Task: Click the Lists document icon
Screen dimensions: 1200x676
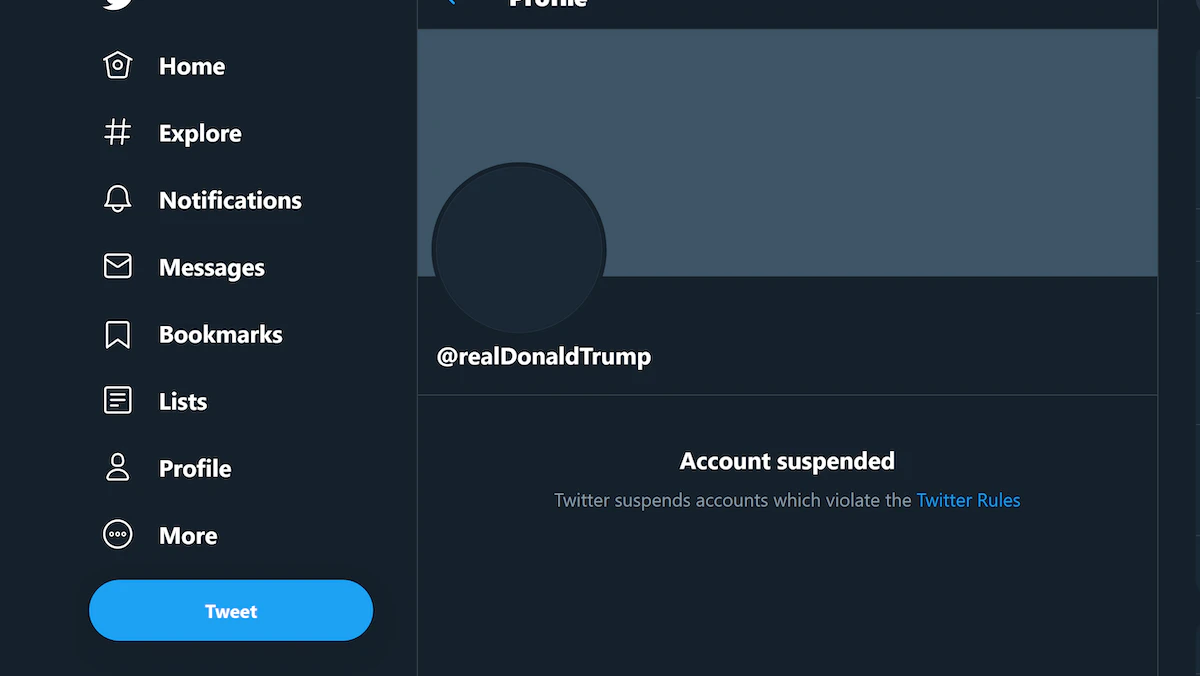Action: coord(118,401)
